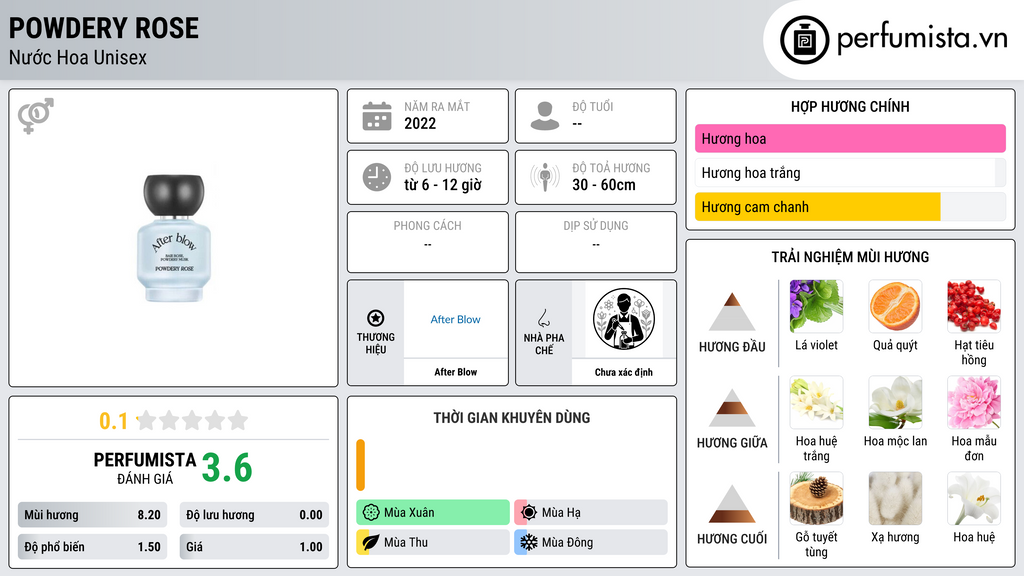Select the Lá violet note image

pos(816,306)
